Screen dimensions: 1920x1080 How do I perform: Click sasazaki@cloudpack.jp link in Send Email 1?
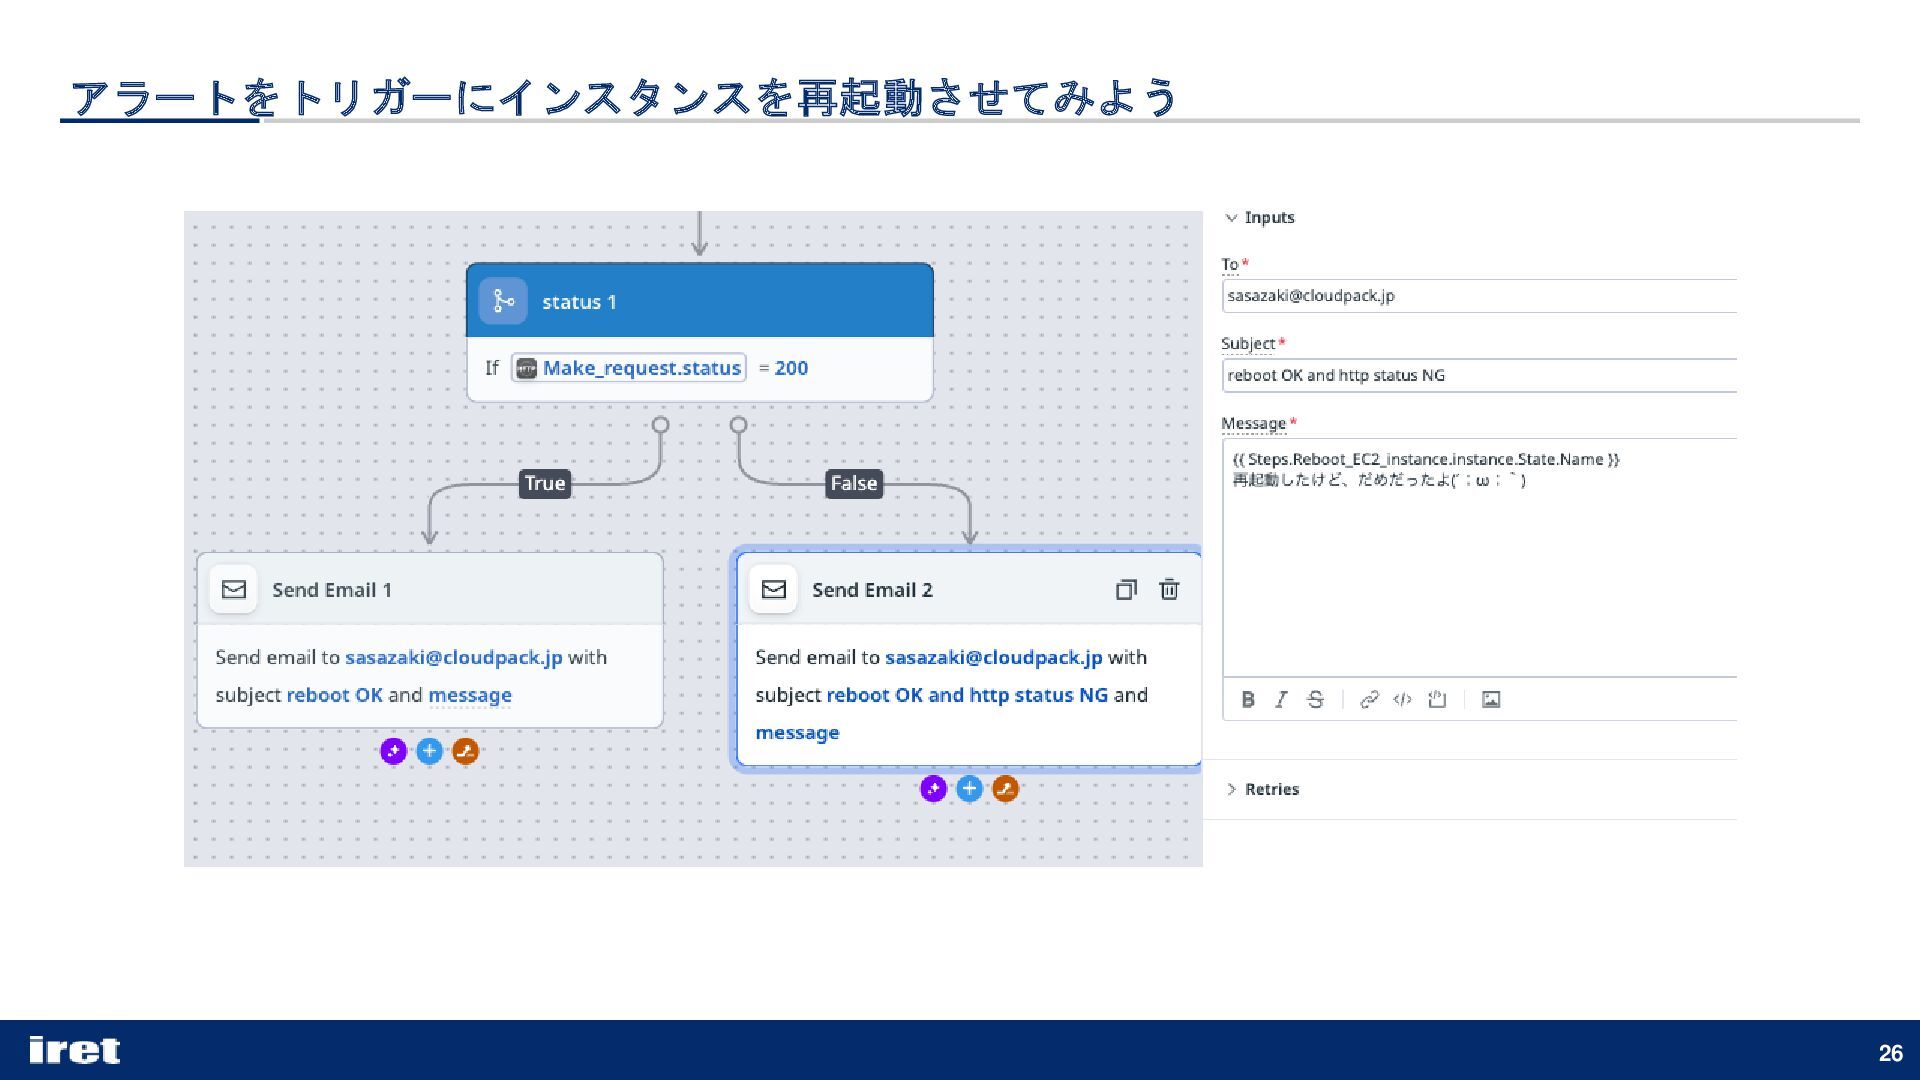(x=454, y=657)
